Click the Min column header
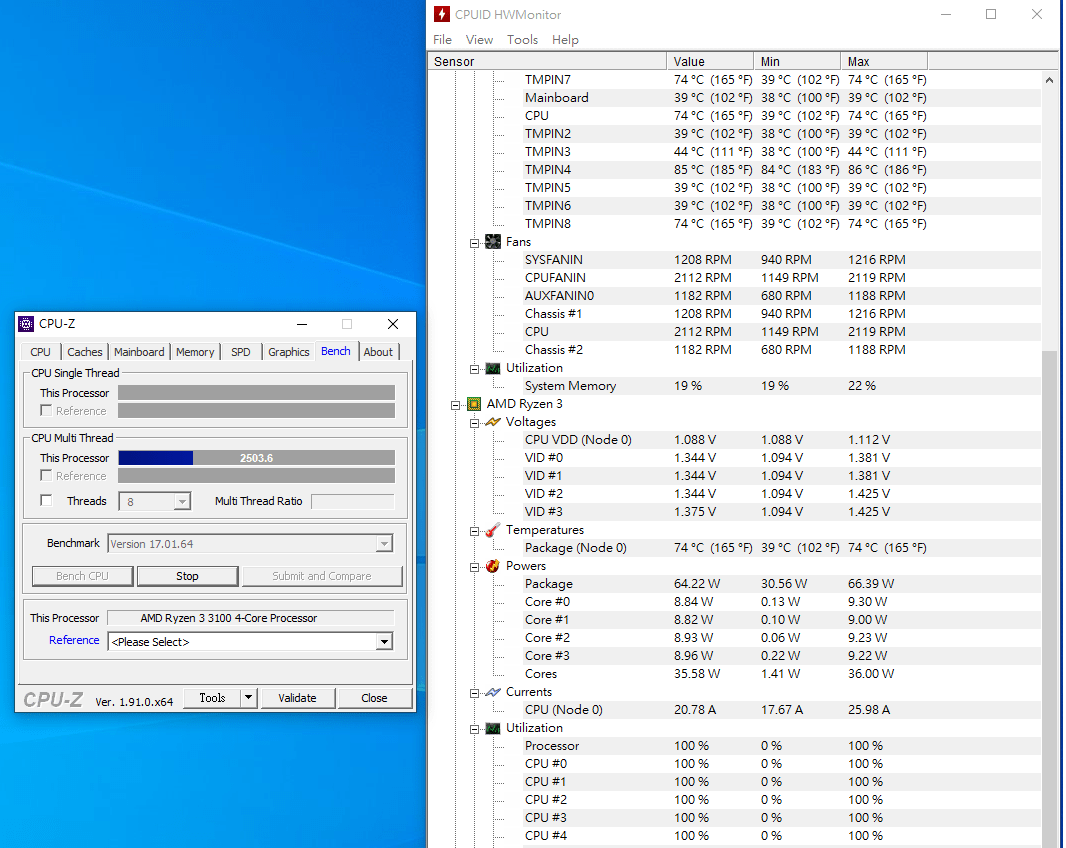 [797, 61]
